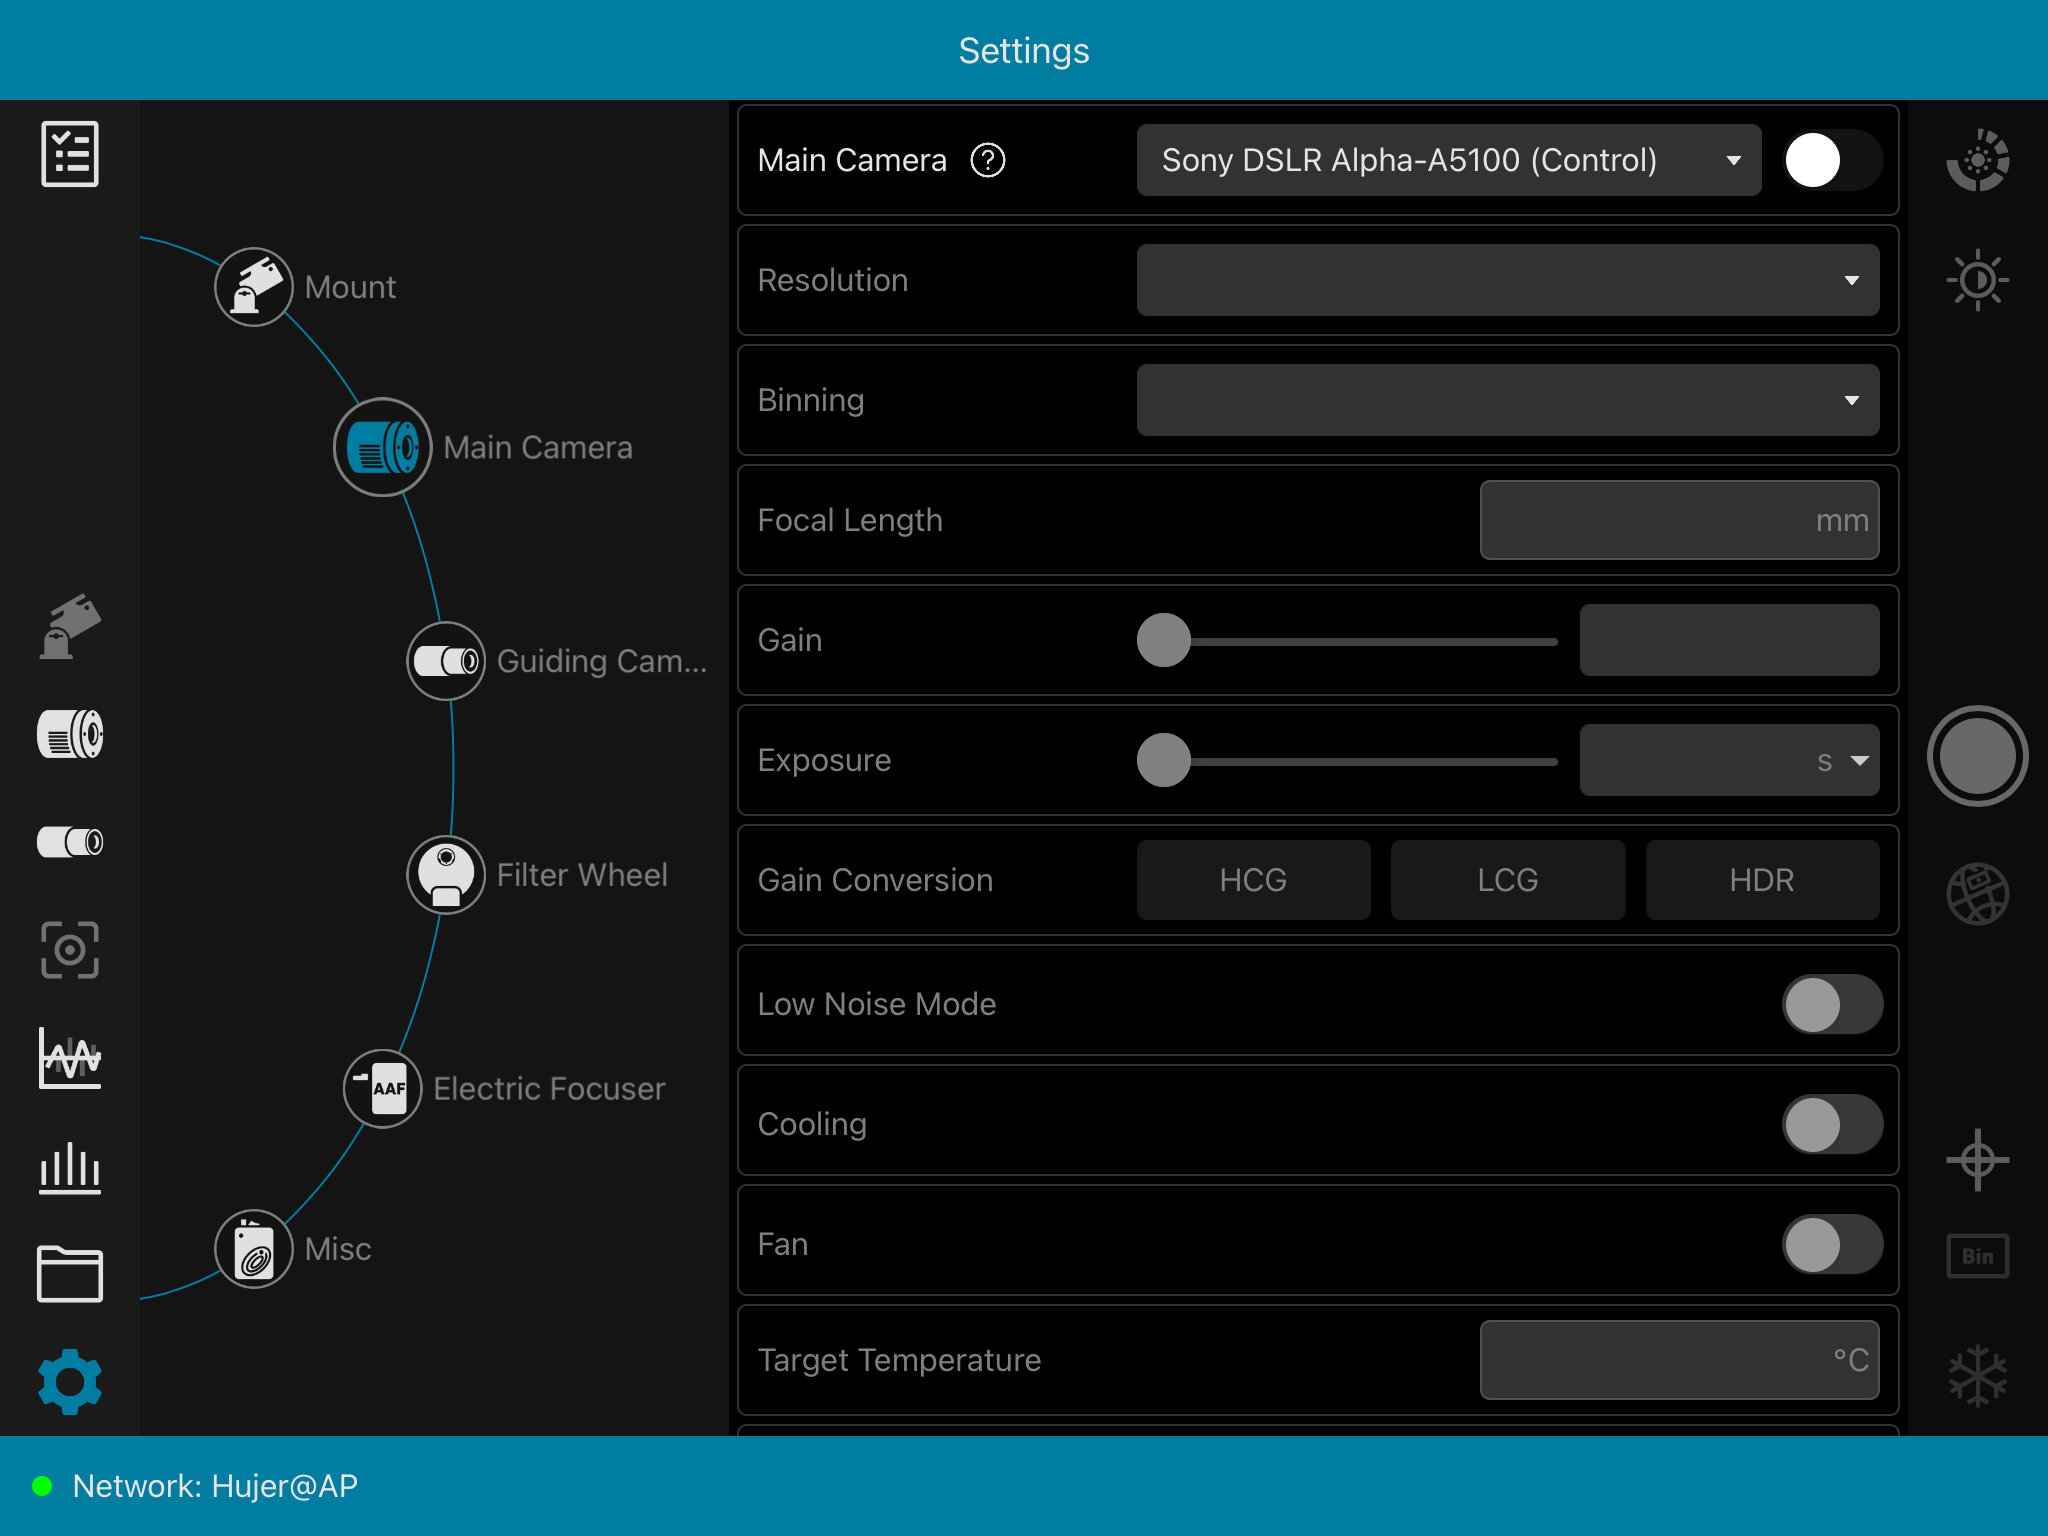Screen dimensions: 2048x1536
Task: Click the Mount circle icon on the arc
Action: click(254, 287)
